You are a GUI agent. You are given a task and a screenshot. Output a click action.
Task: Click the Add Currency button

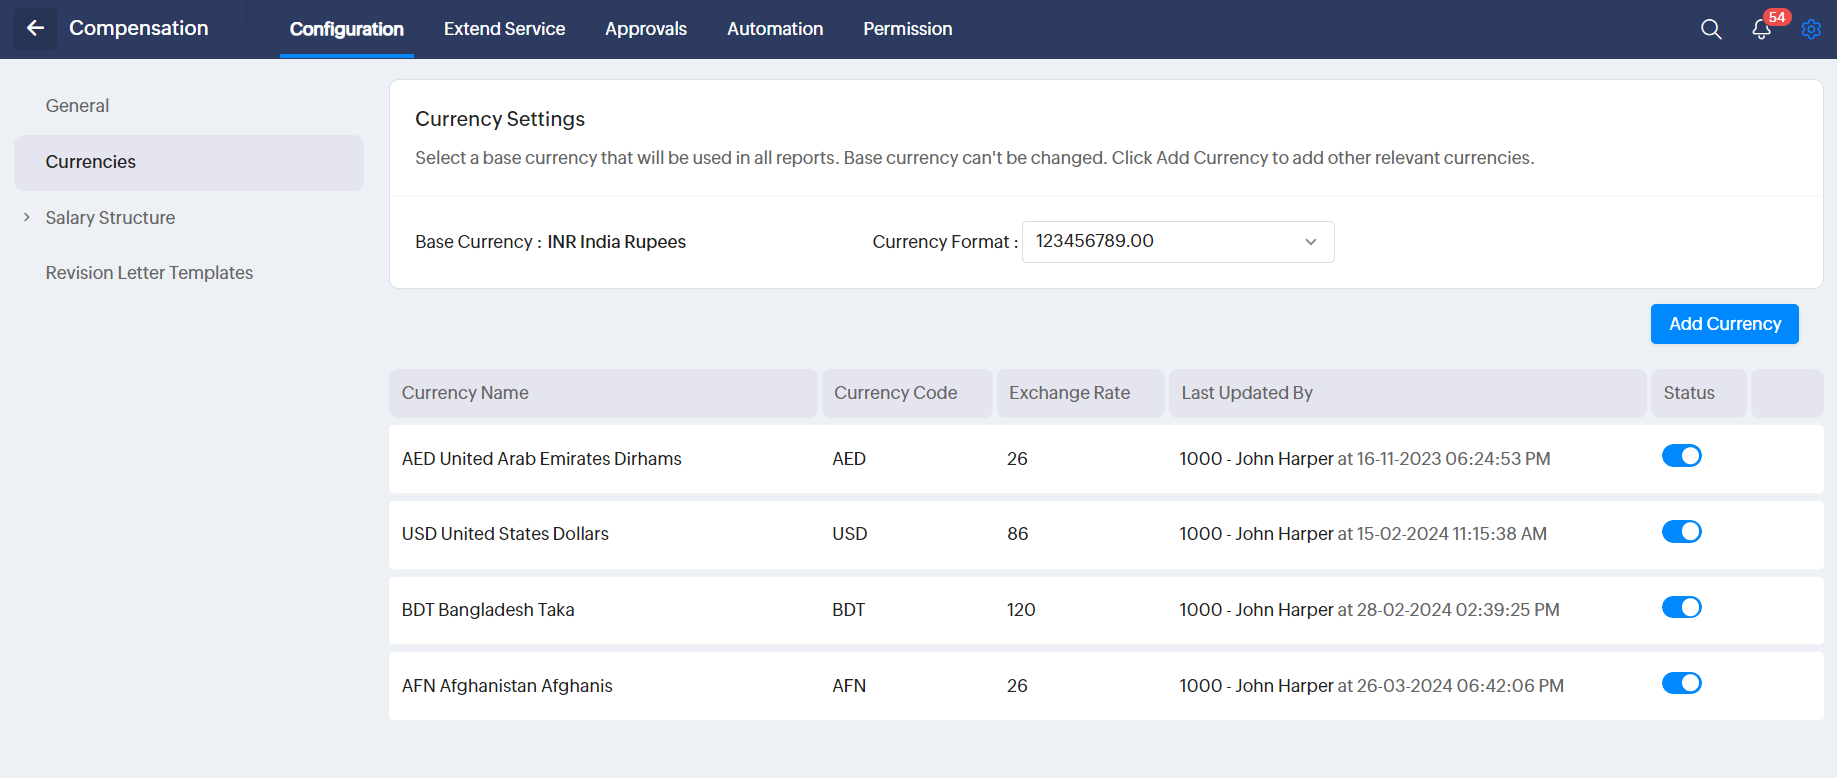[1724, 324]
